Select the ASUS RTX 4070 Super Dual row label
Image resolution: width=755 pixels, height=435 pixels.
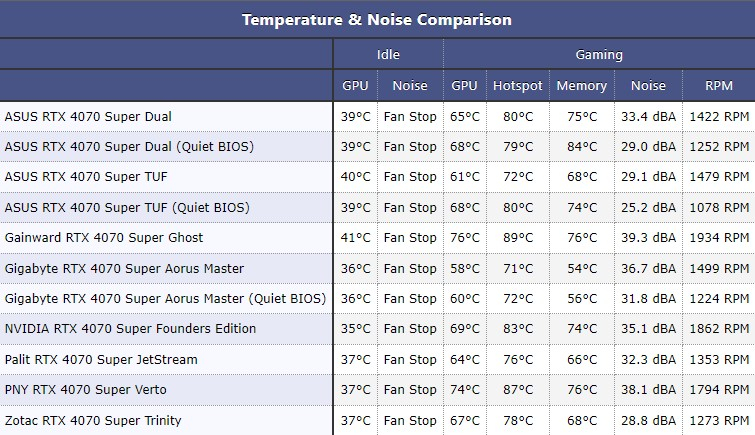click(x=88, y=116)
